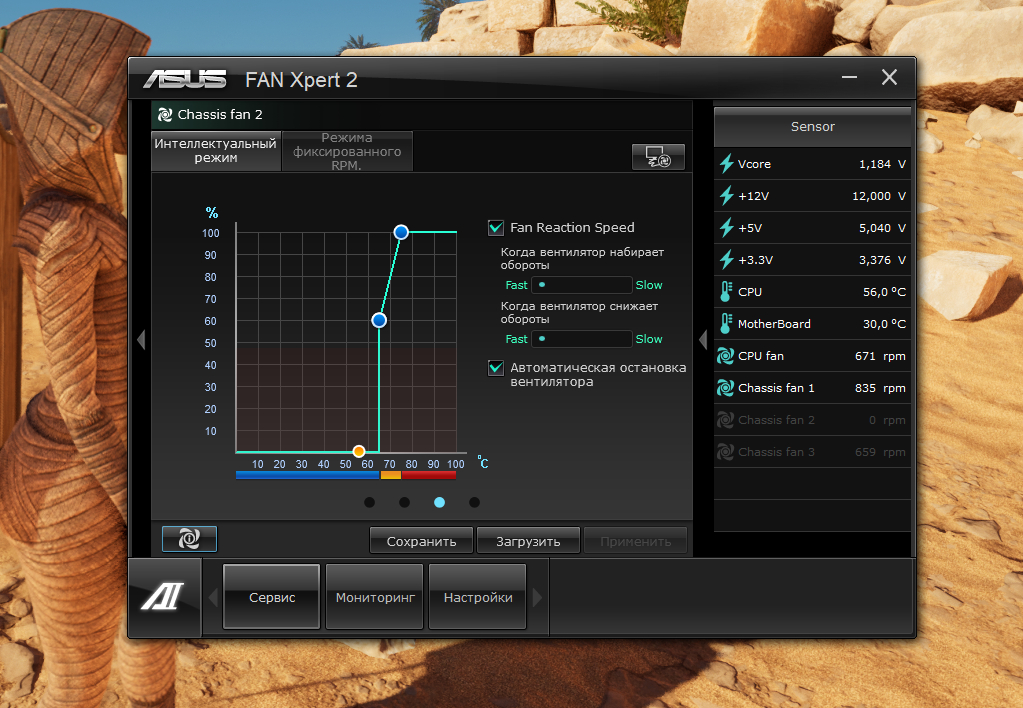Select the highlighted third page dot

pyautogui.click(x=440, y=502)
